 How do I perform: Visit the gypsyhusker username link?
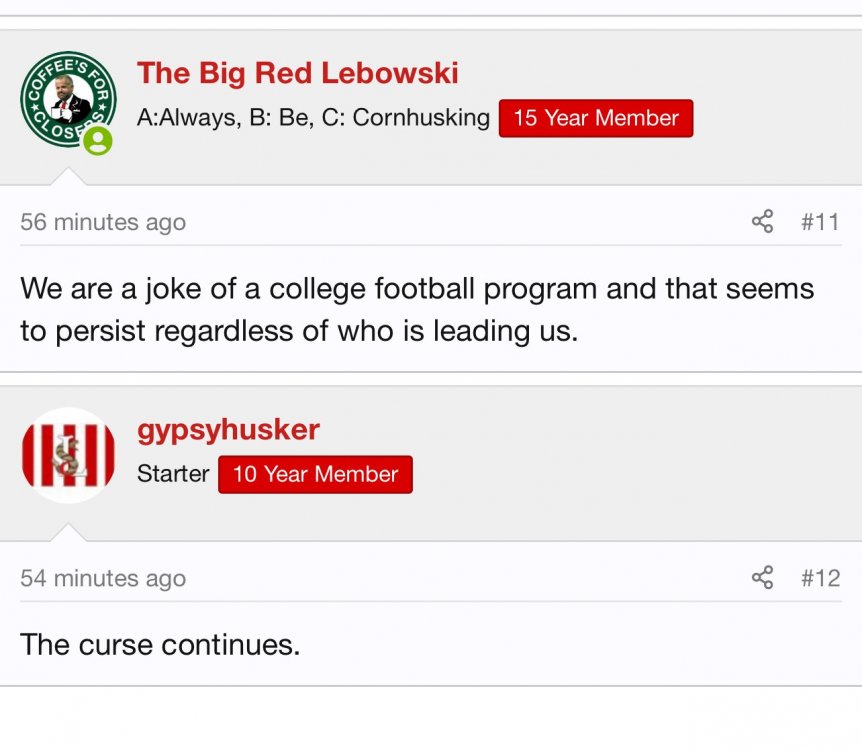click(x=228, y=430)
